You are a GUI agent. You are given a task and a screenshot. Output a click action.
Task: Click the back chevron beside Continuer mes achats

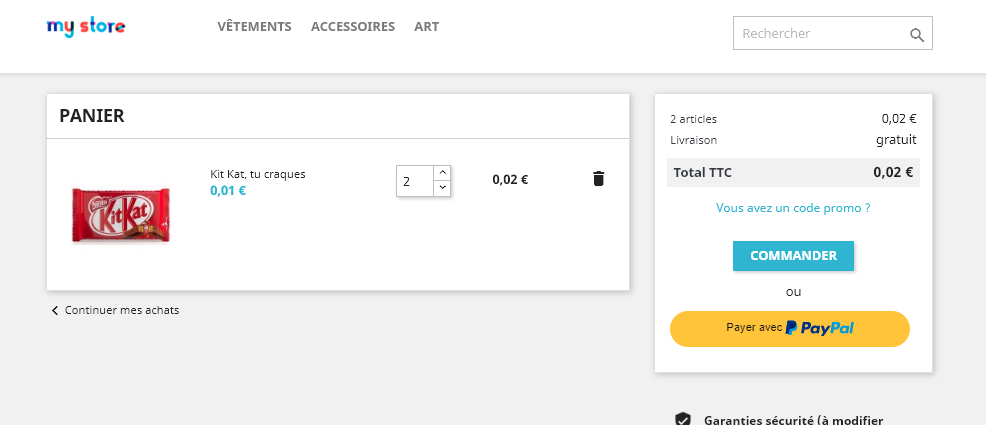55,311
